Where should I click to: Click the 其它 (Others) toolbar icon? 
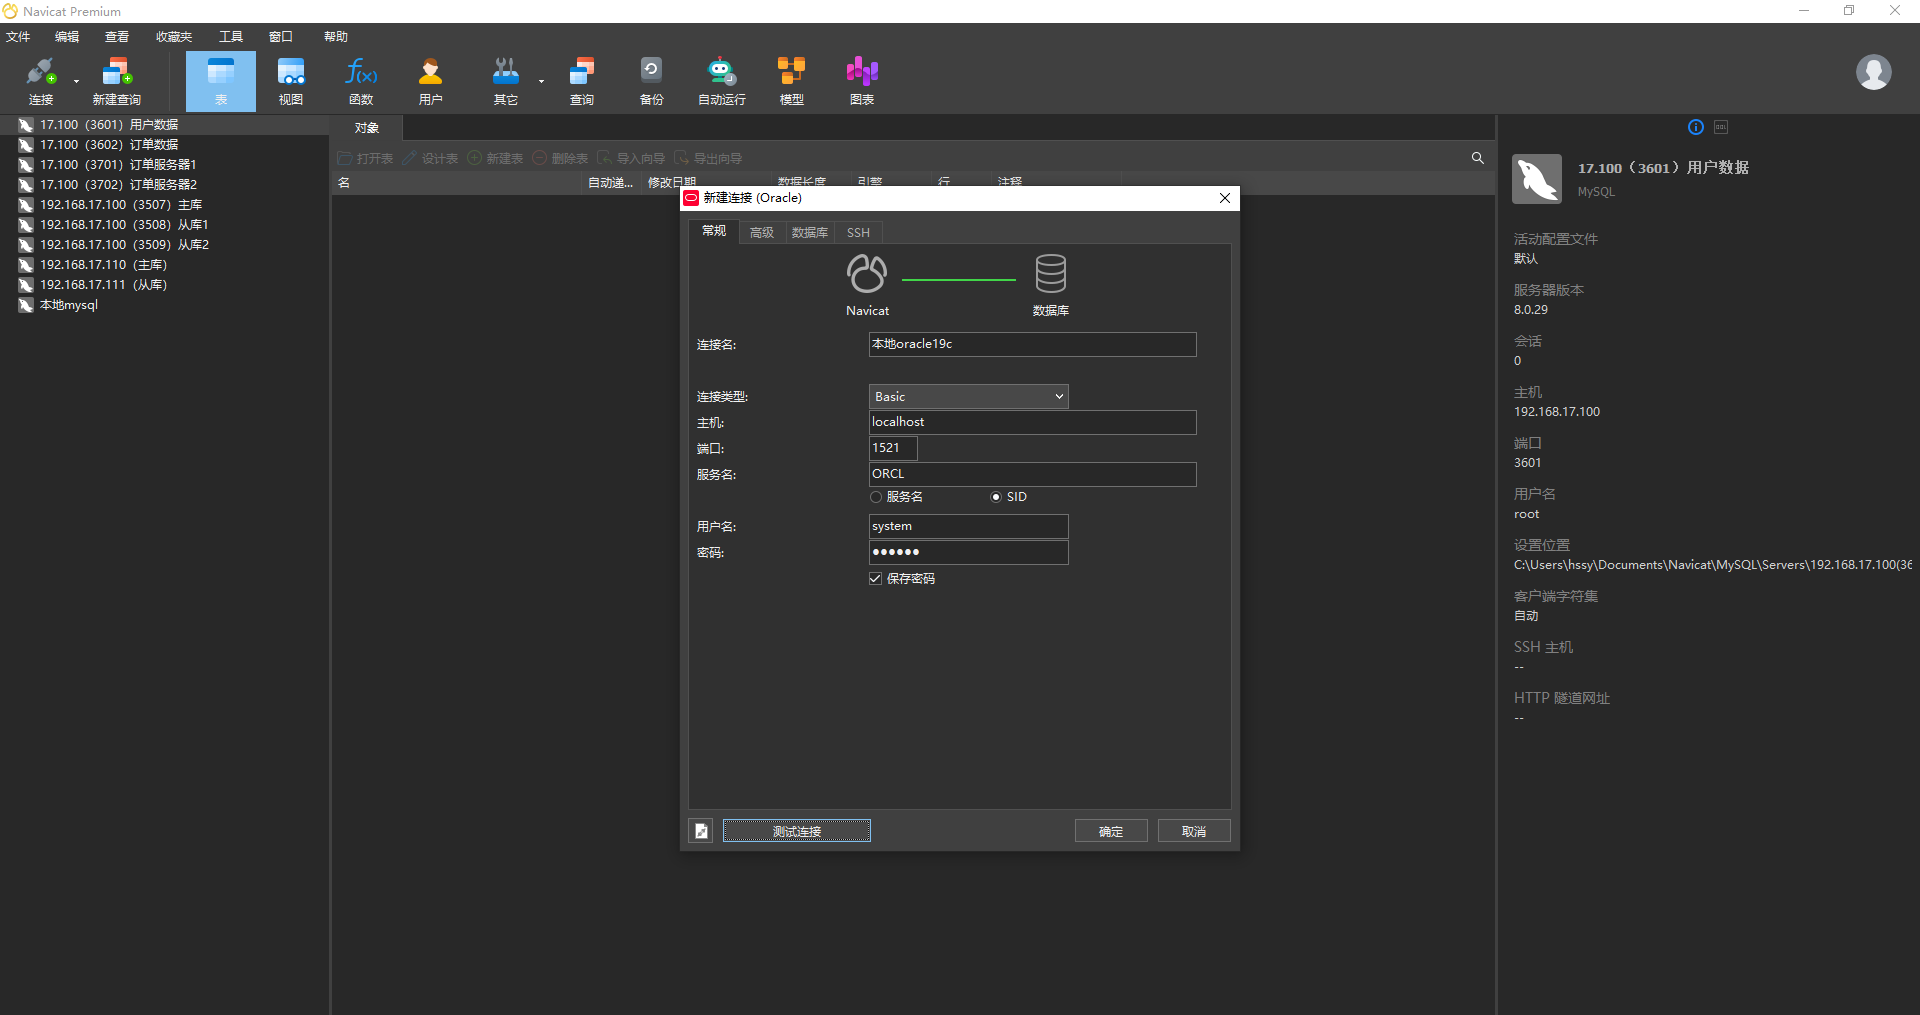pyautogui.click(x=506, y=81)
